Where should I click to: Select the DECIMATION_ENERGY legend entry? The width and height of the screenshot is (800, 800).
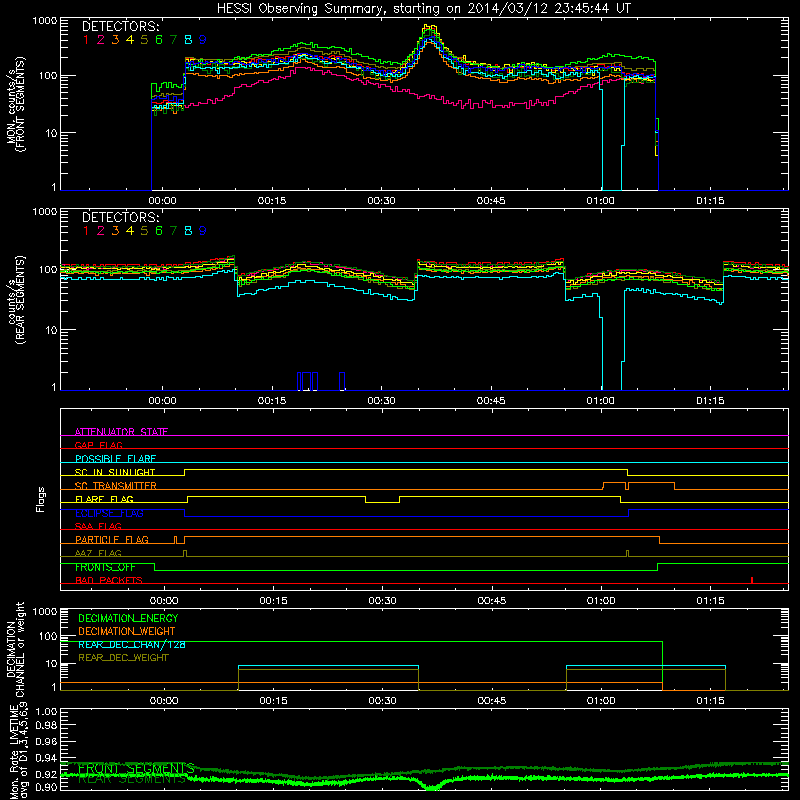[x=128, y=618]
